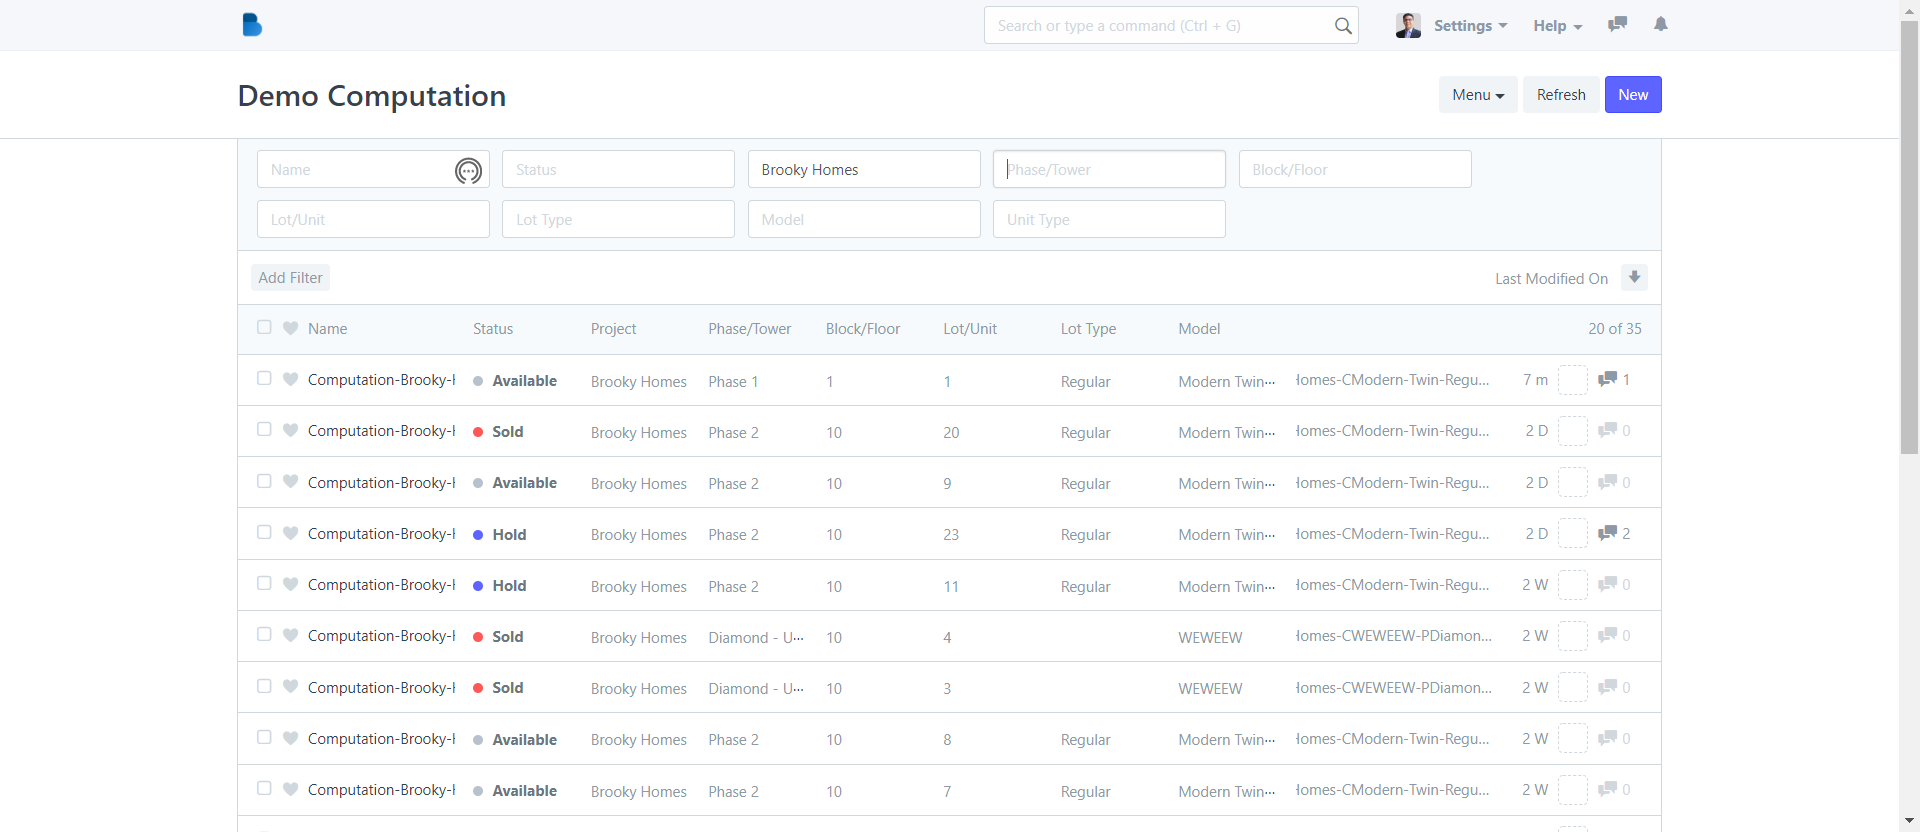The image size is (1920, 832).
Task: Open comments on Lot 23 Hold row
Action: pos(1613,534)
